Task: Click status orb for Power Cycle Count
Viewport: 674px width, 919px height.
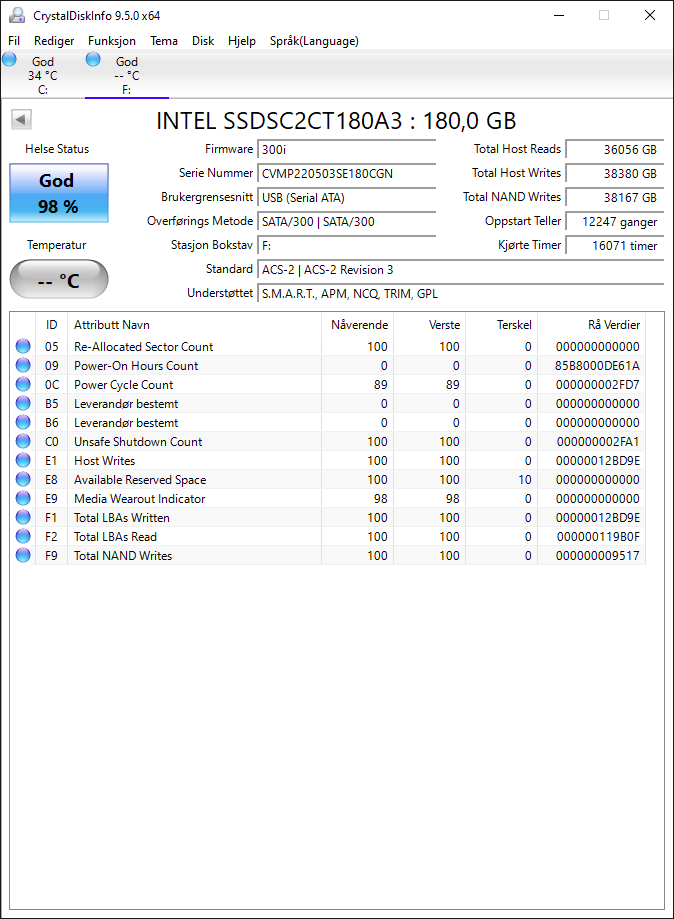Action: (x=23, y=384)
